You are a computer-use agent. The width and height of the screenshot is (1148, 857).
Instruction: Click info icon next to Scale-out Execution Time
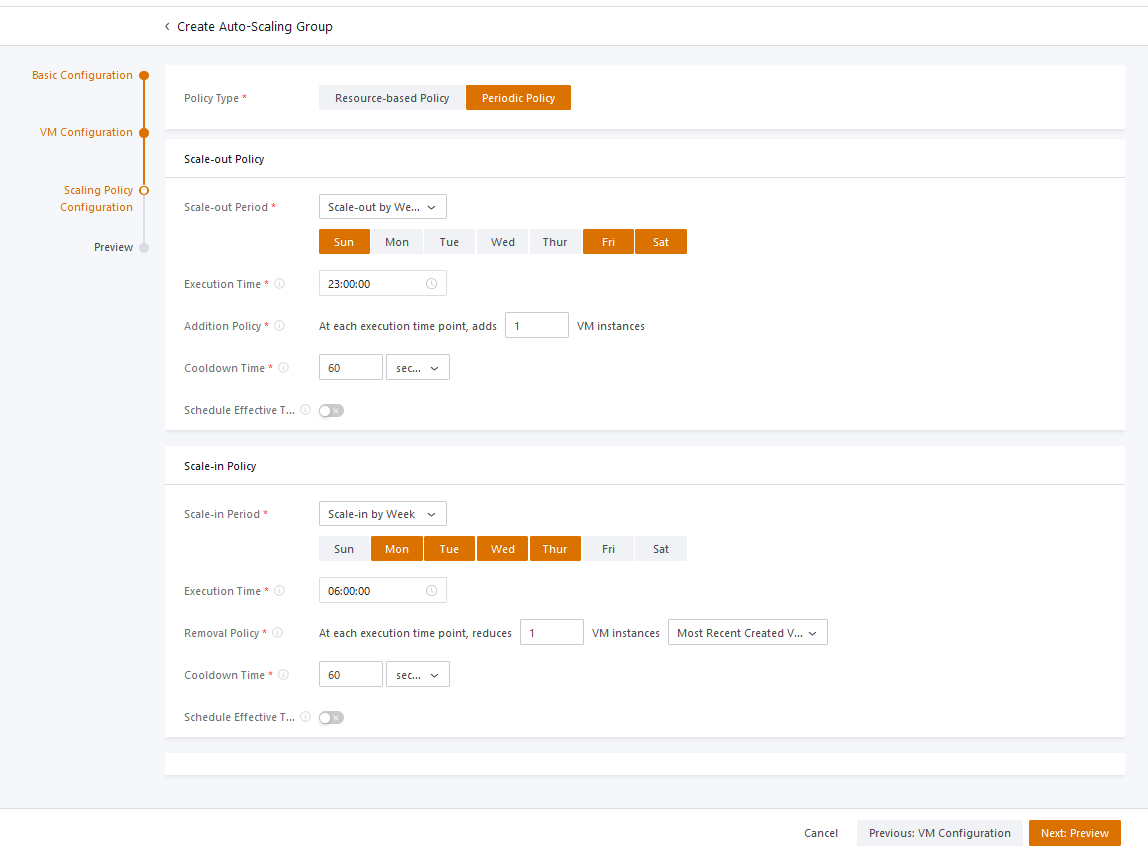pyautogui.click(x=279, y=284)
